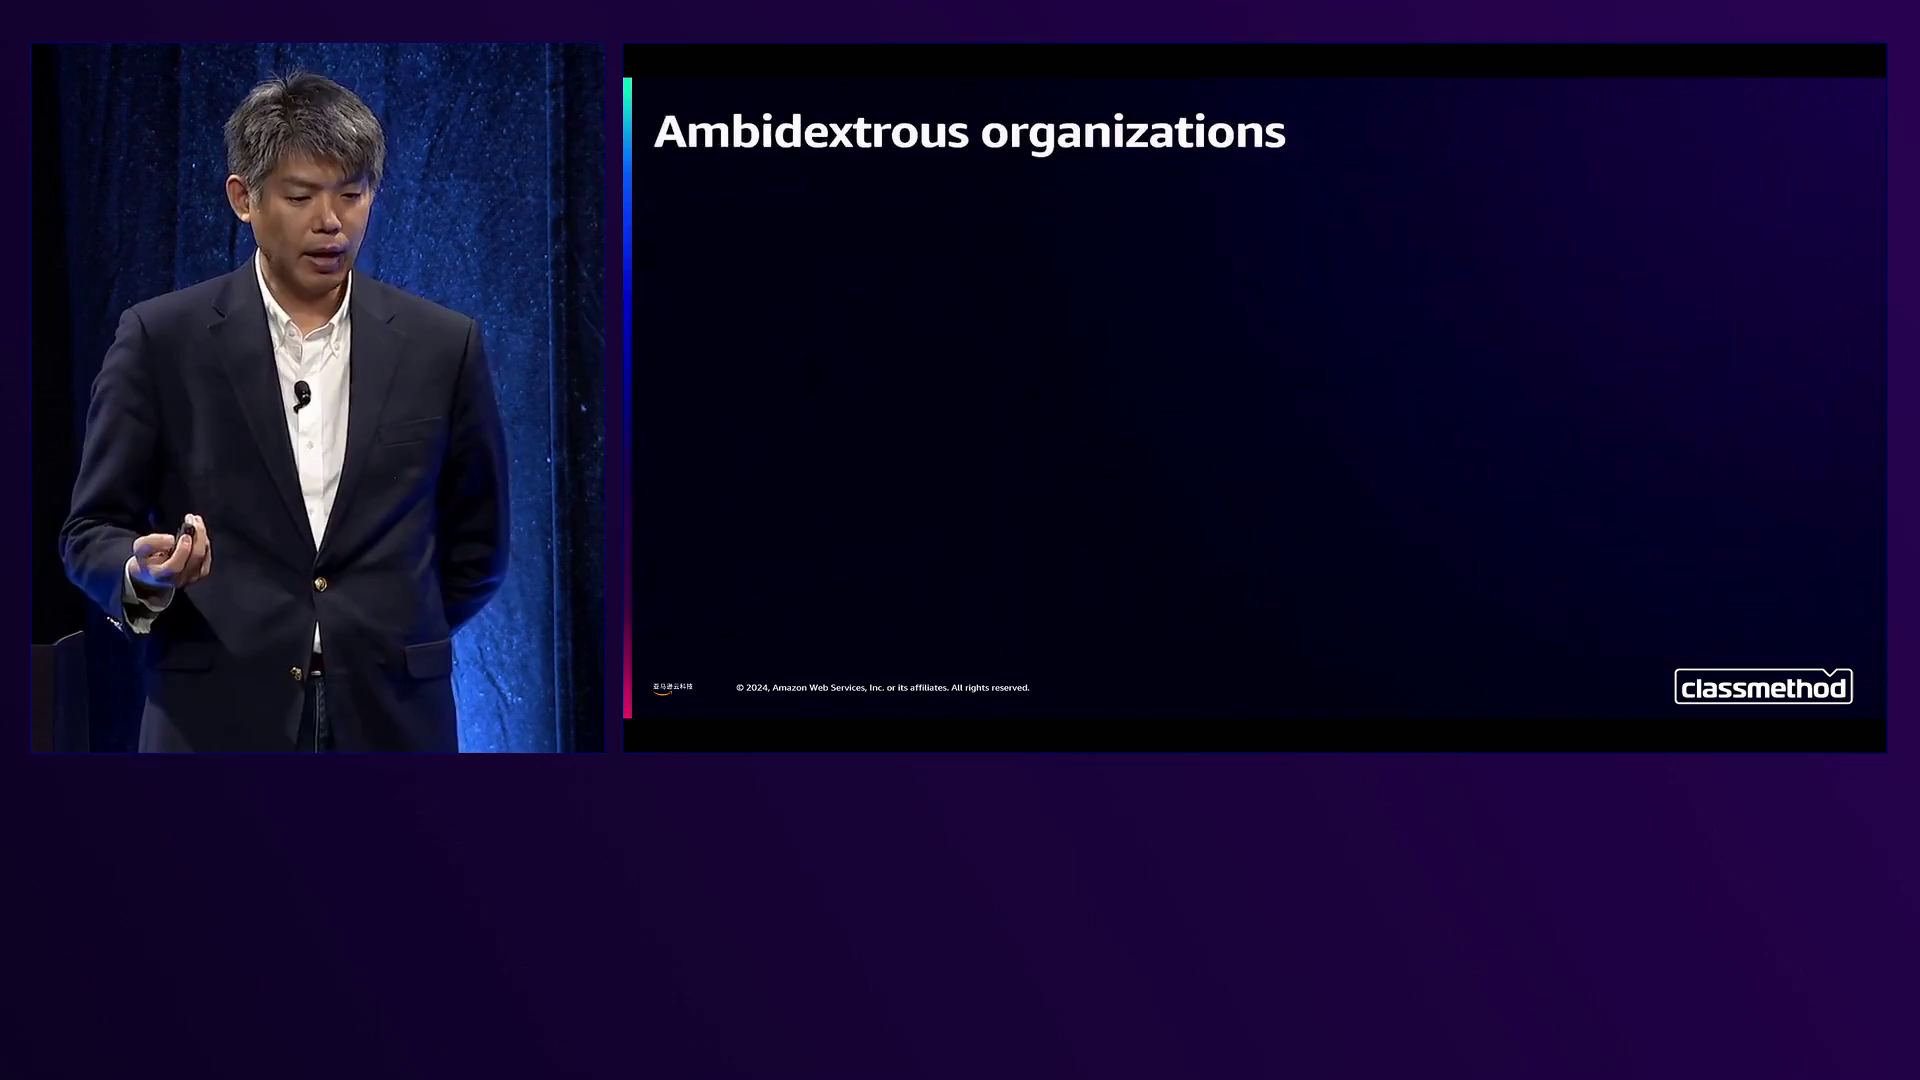Click the gradient color bar at slide's left edge
The image size is (1920, 1080).
click(x=627, y=400)
